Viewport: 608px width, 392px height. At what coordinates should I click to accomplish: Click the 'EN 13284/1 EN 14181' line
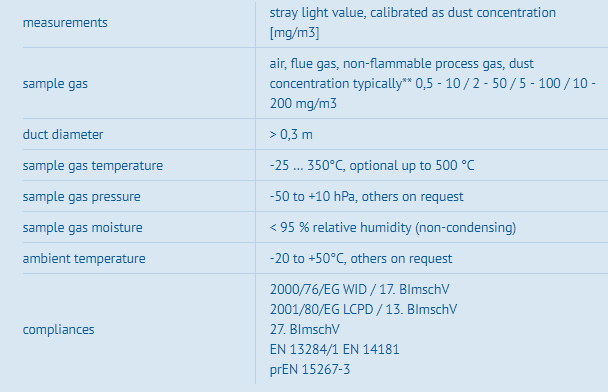(334, 349)
